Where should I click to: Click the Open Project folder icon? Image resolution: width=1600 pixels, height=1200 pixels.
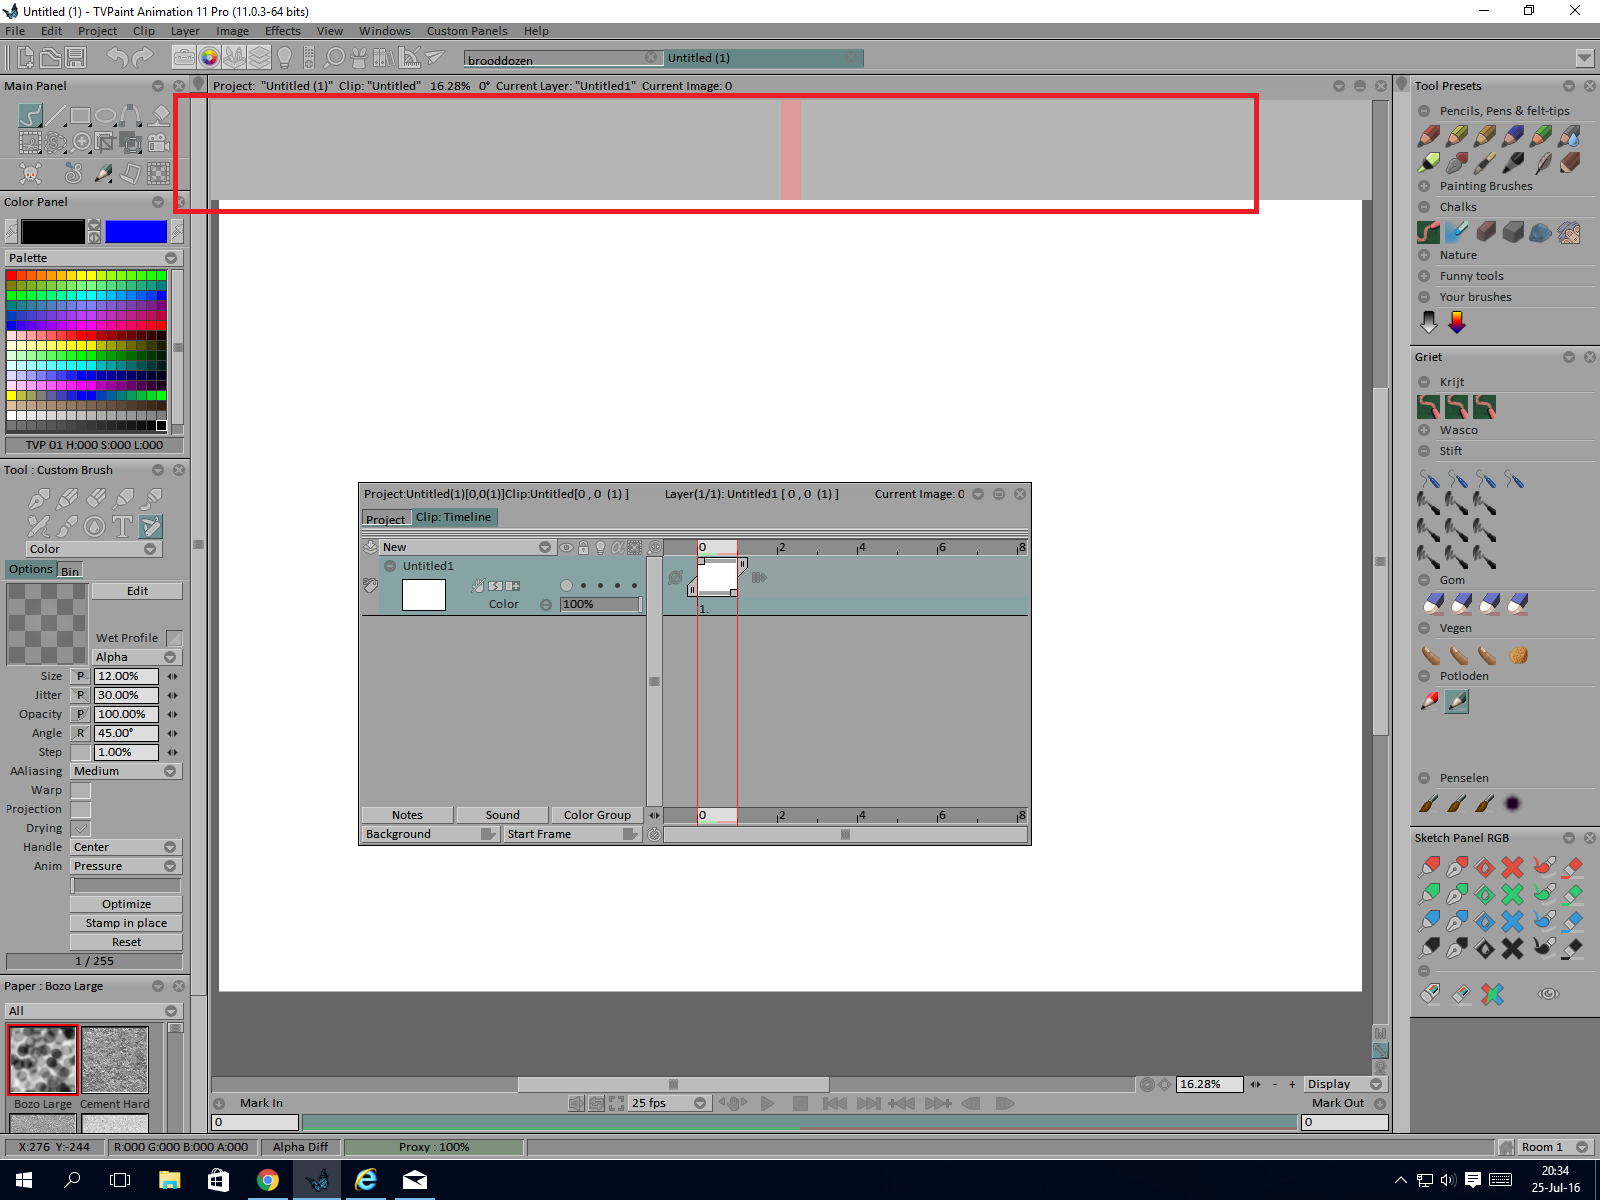(x=50, y=58)
